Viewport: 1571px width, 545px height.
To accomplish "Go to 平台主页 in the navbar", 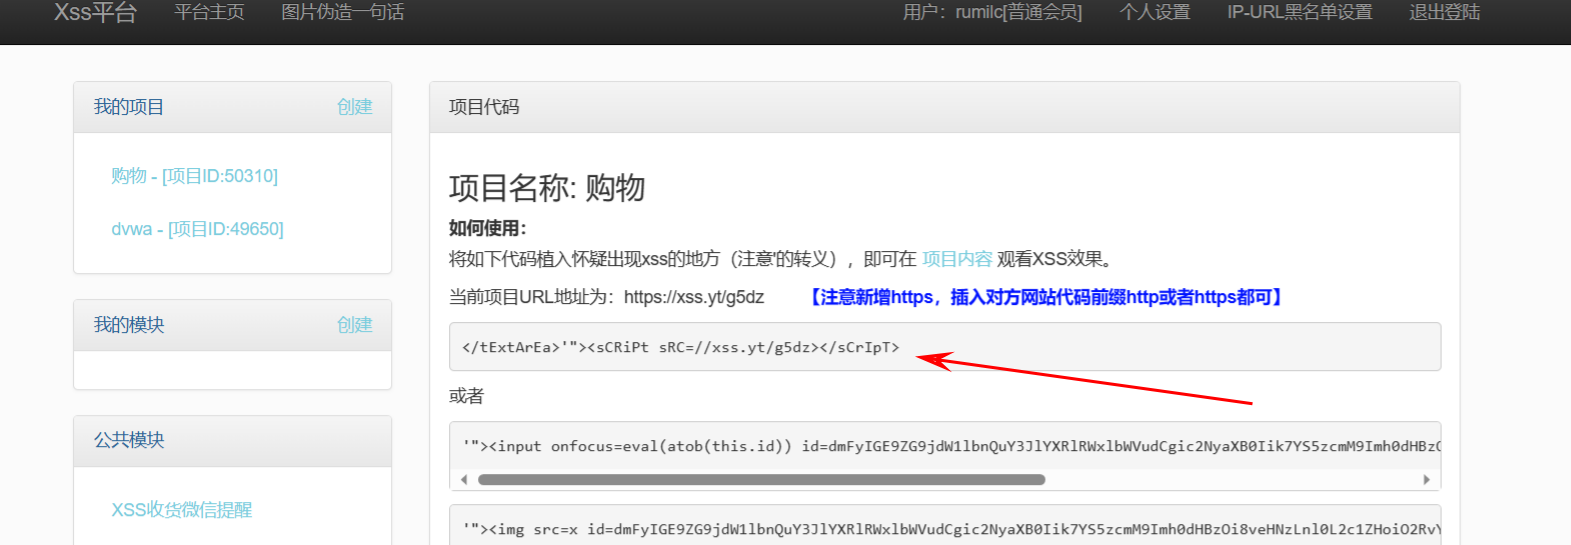I will [x=209, y=12].
